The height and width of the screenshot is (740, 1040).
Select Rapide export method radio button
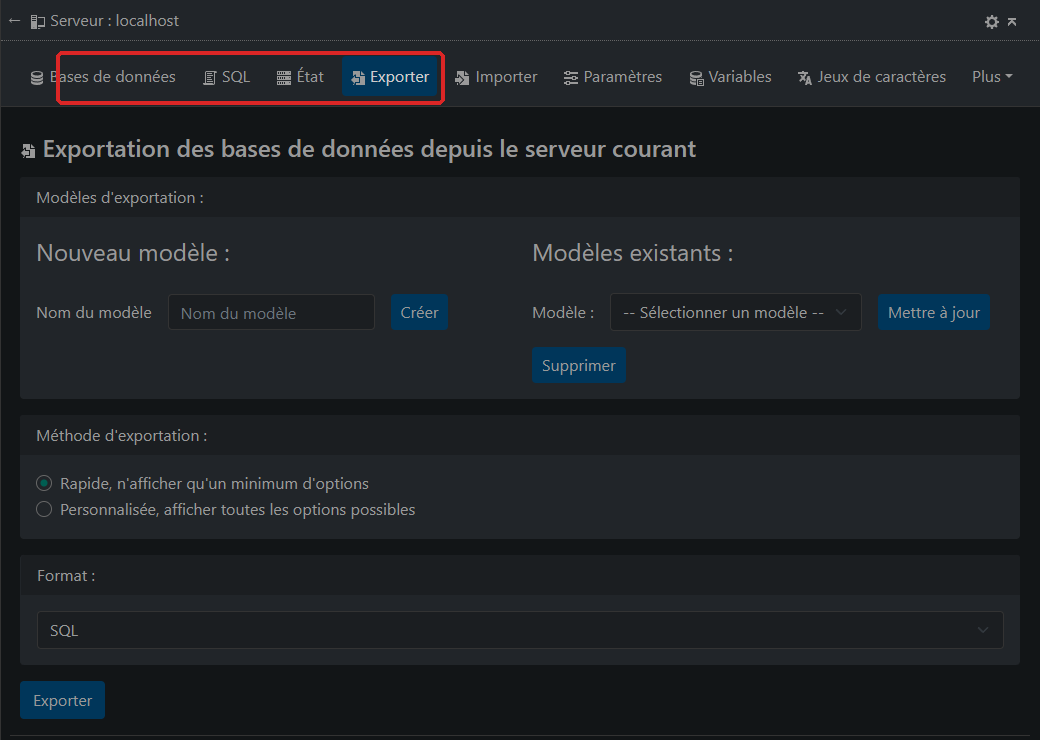44,483
